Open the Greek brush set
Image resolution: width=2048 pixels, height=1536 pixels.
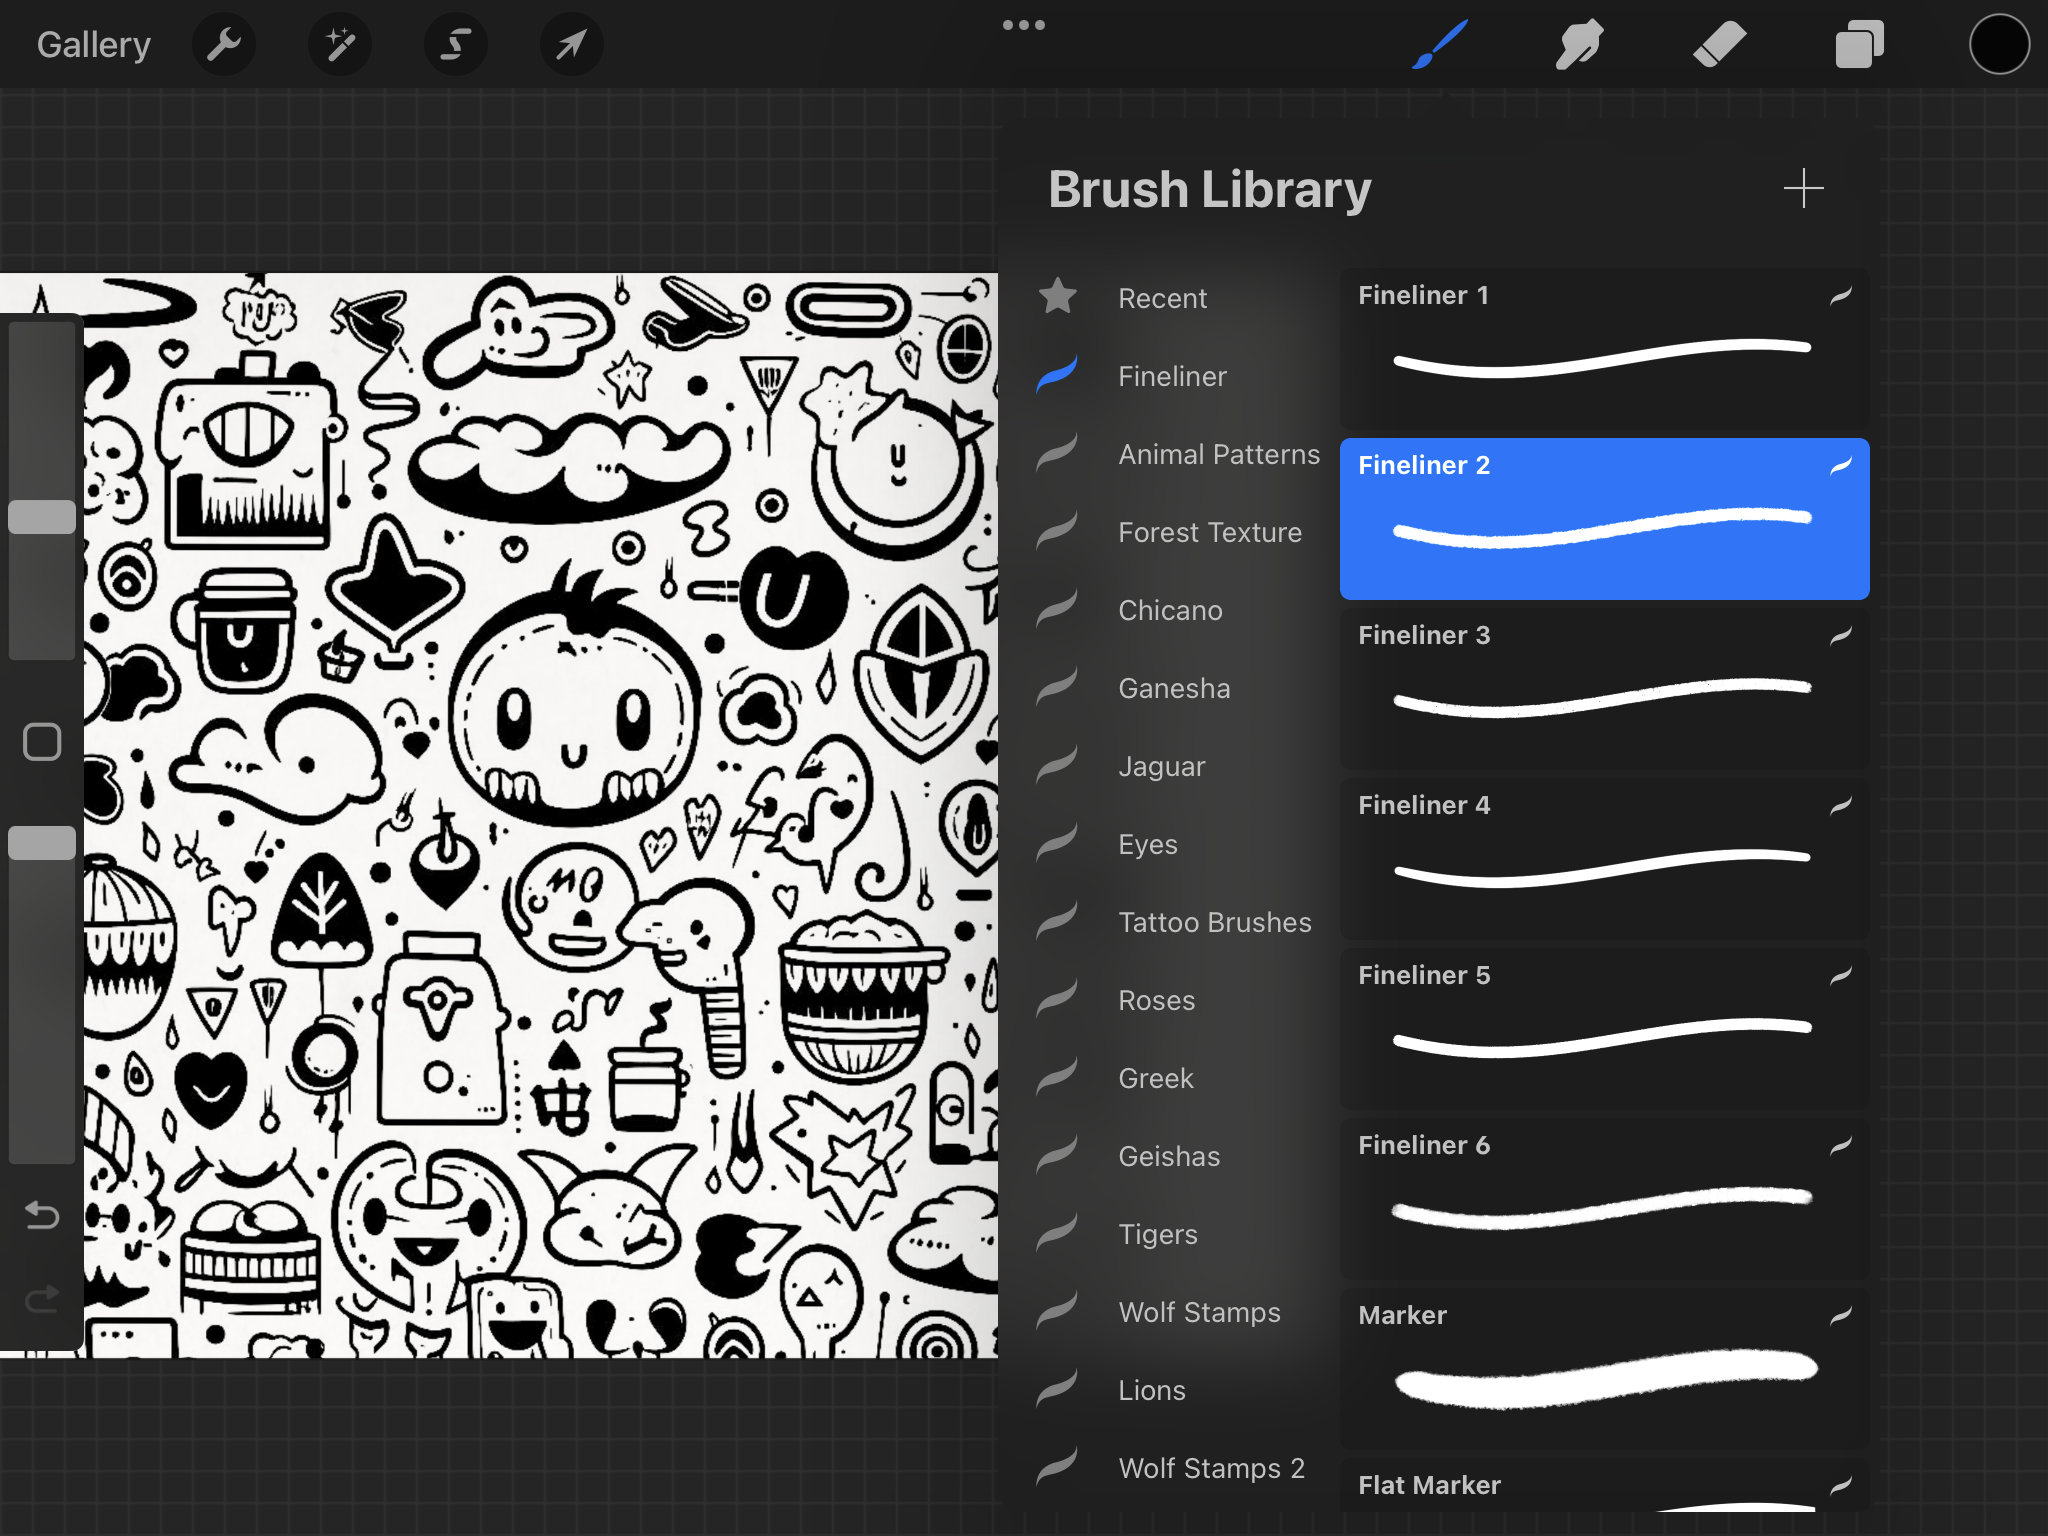(x=1155, y=1078)
